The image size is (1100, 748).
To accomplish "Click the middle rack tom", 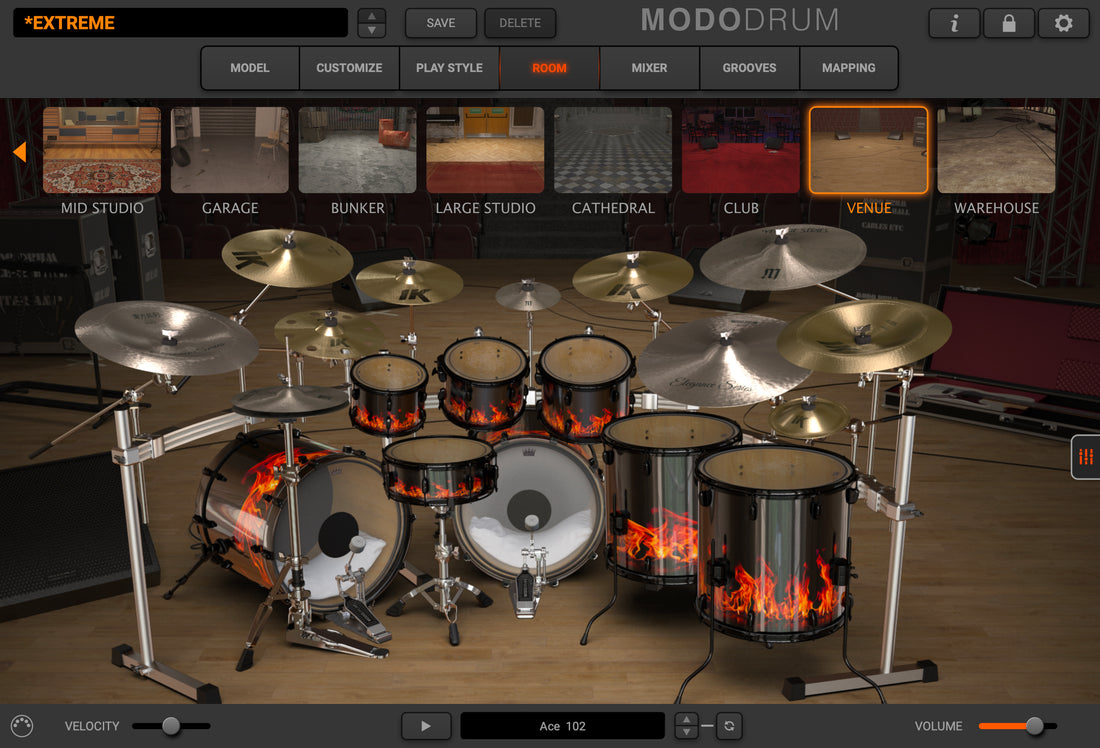I will point(483,382).
